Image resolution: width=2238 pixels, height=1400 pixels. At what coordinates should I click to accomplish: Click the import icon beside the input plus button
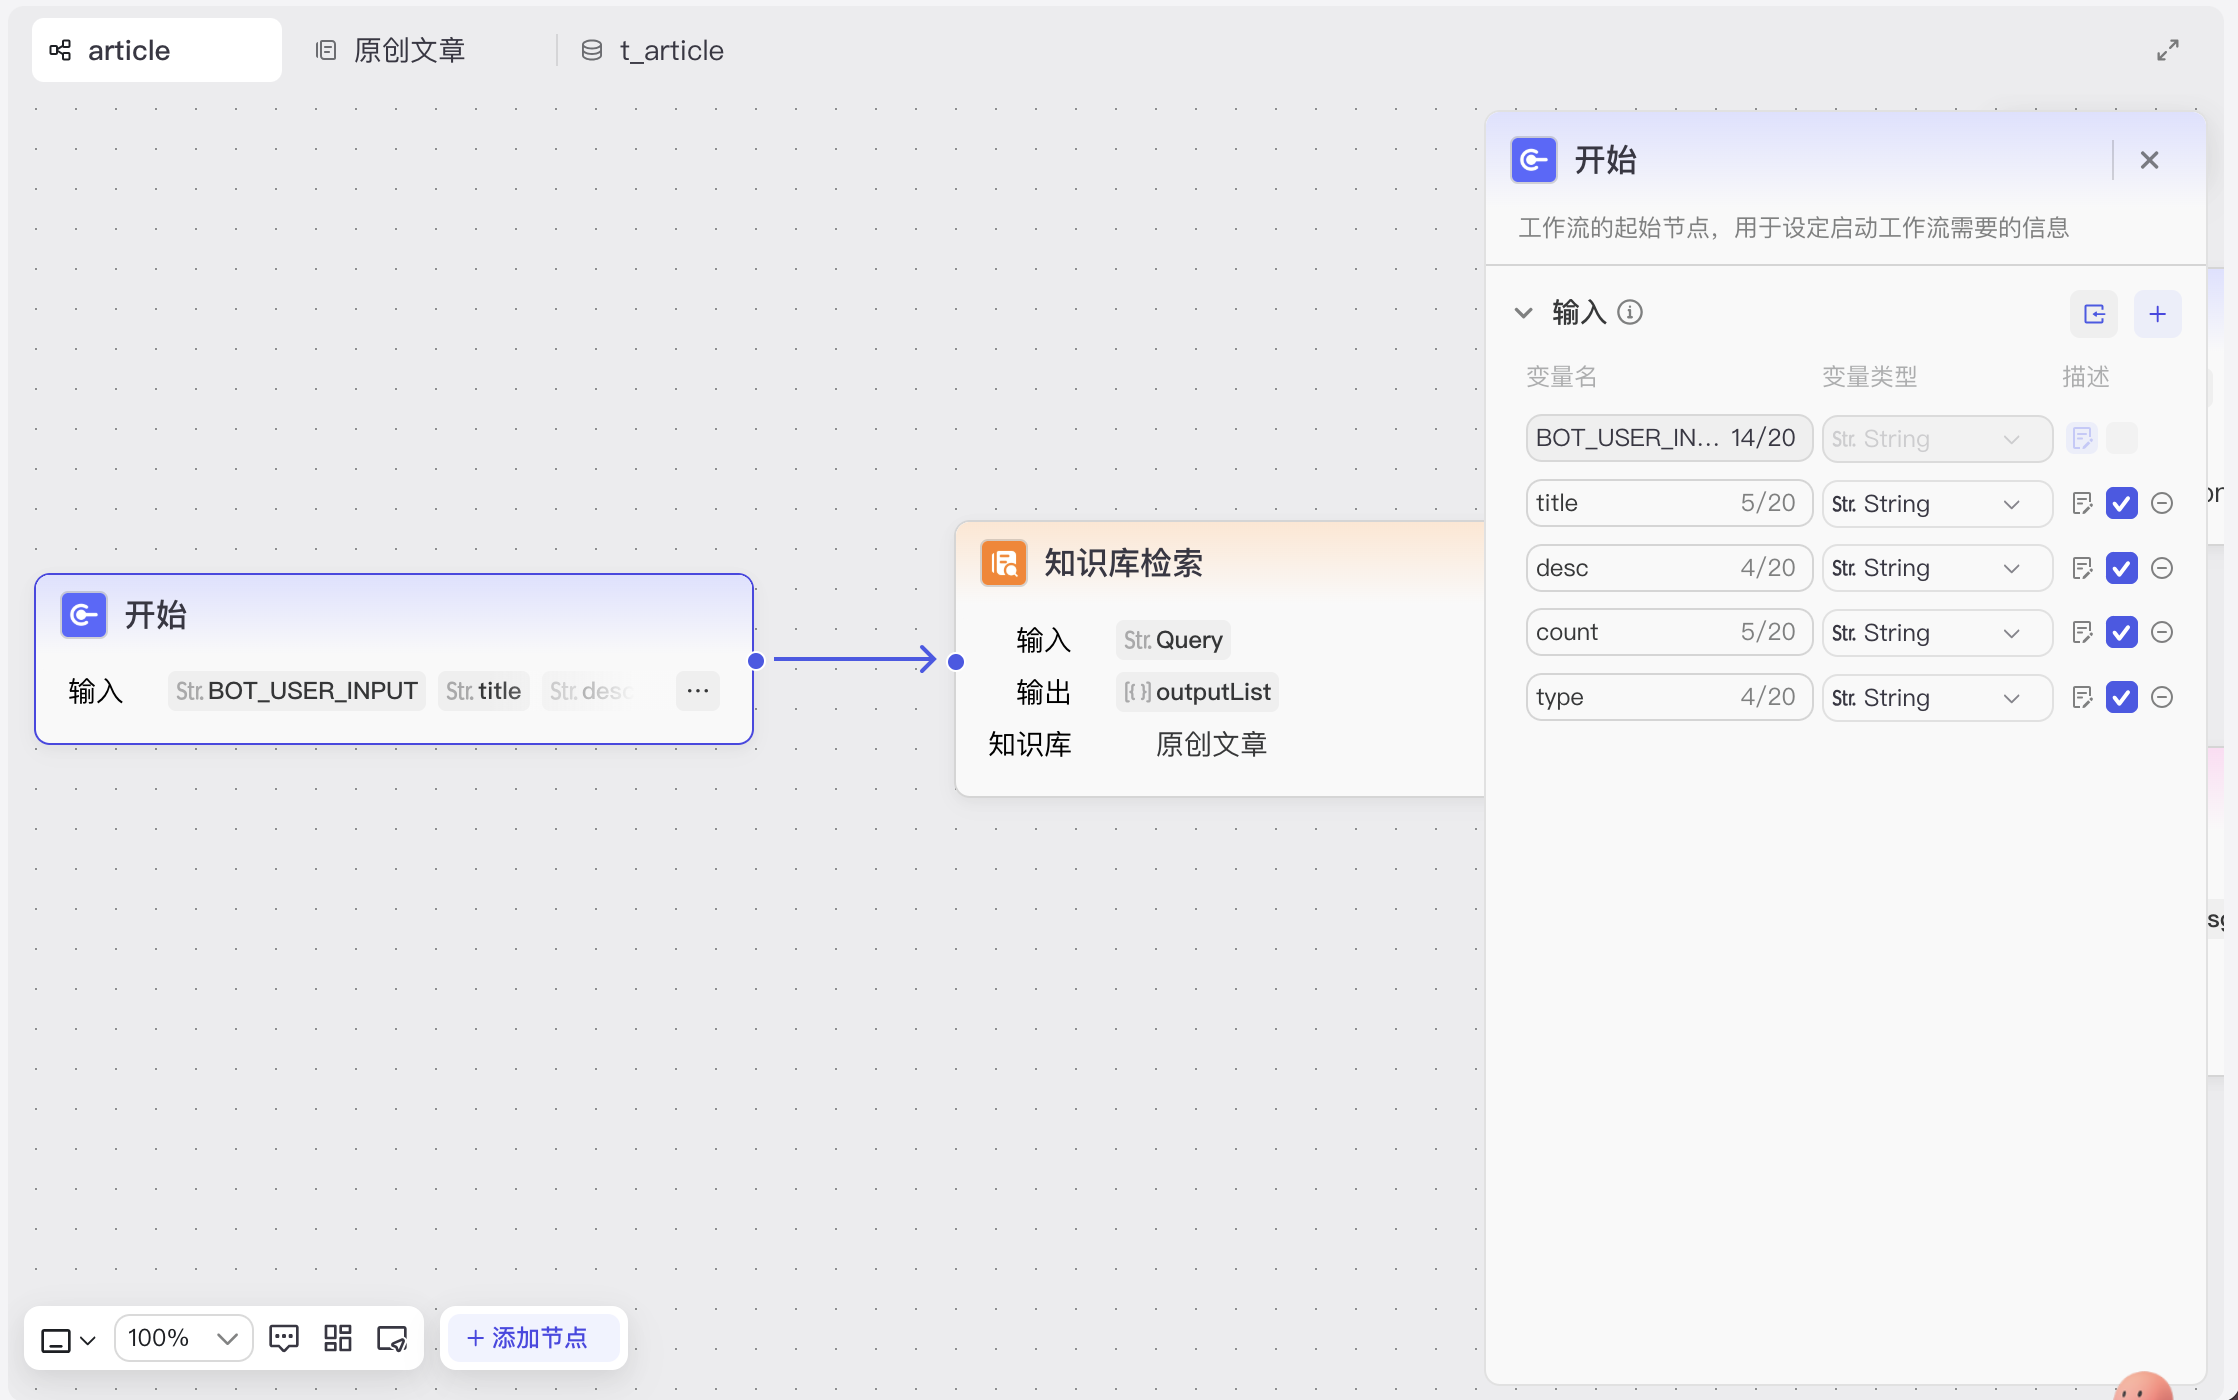click(x=2094, y=314)
